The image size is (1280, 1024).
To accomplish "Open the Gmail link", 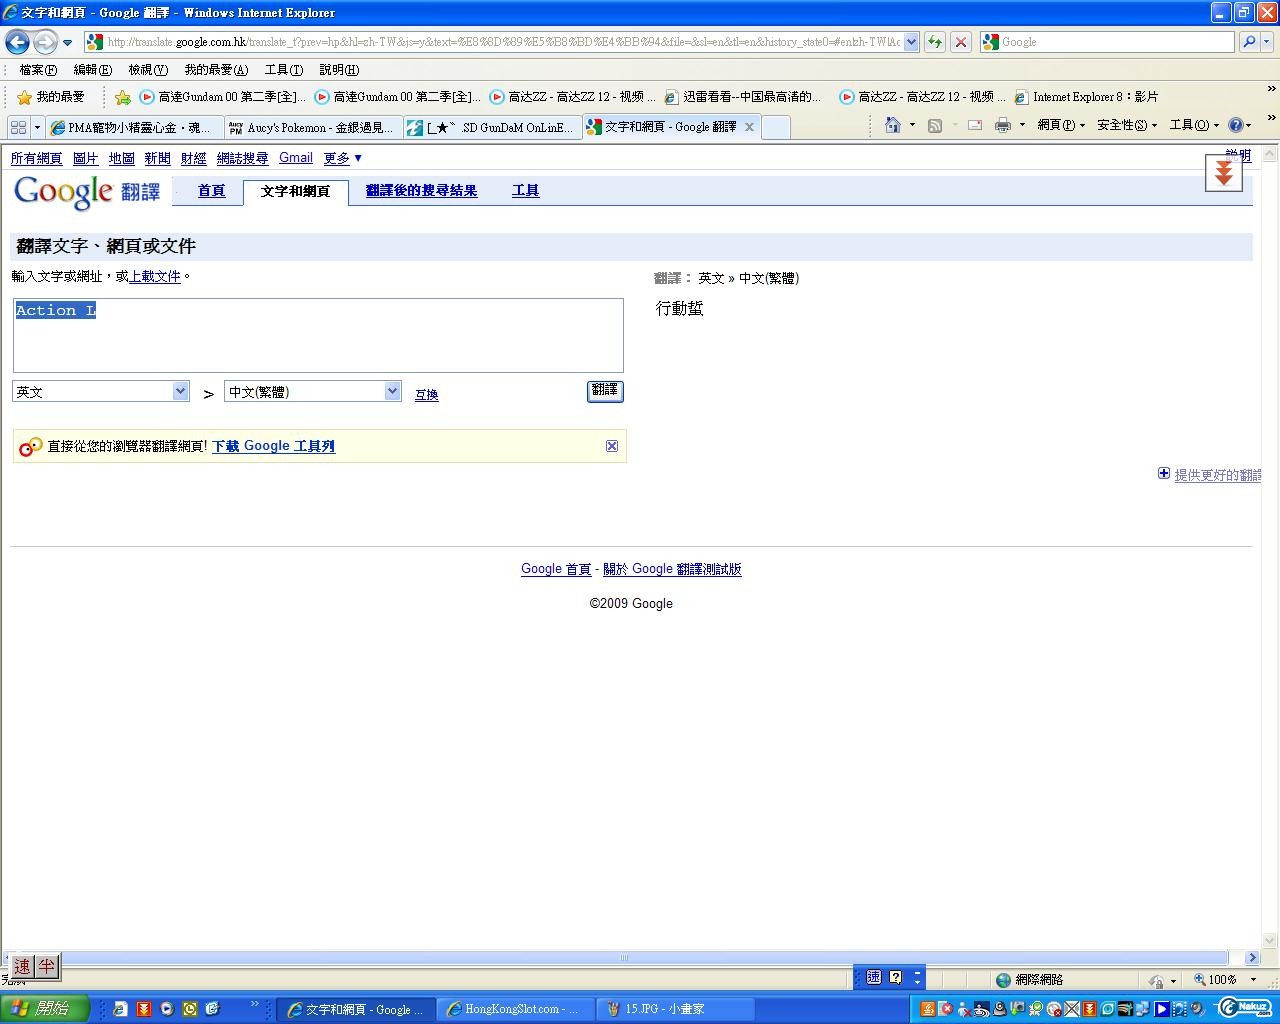I will click(x=296, y=158).
